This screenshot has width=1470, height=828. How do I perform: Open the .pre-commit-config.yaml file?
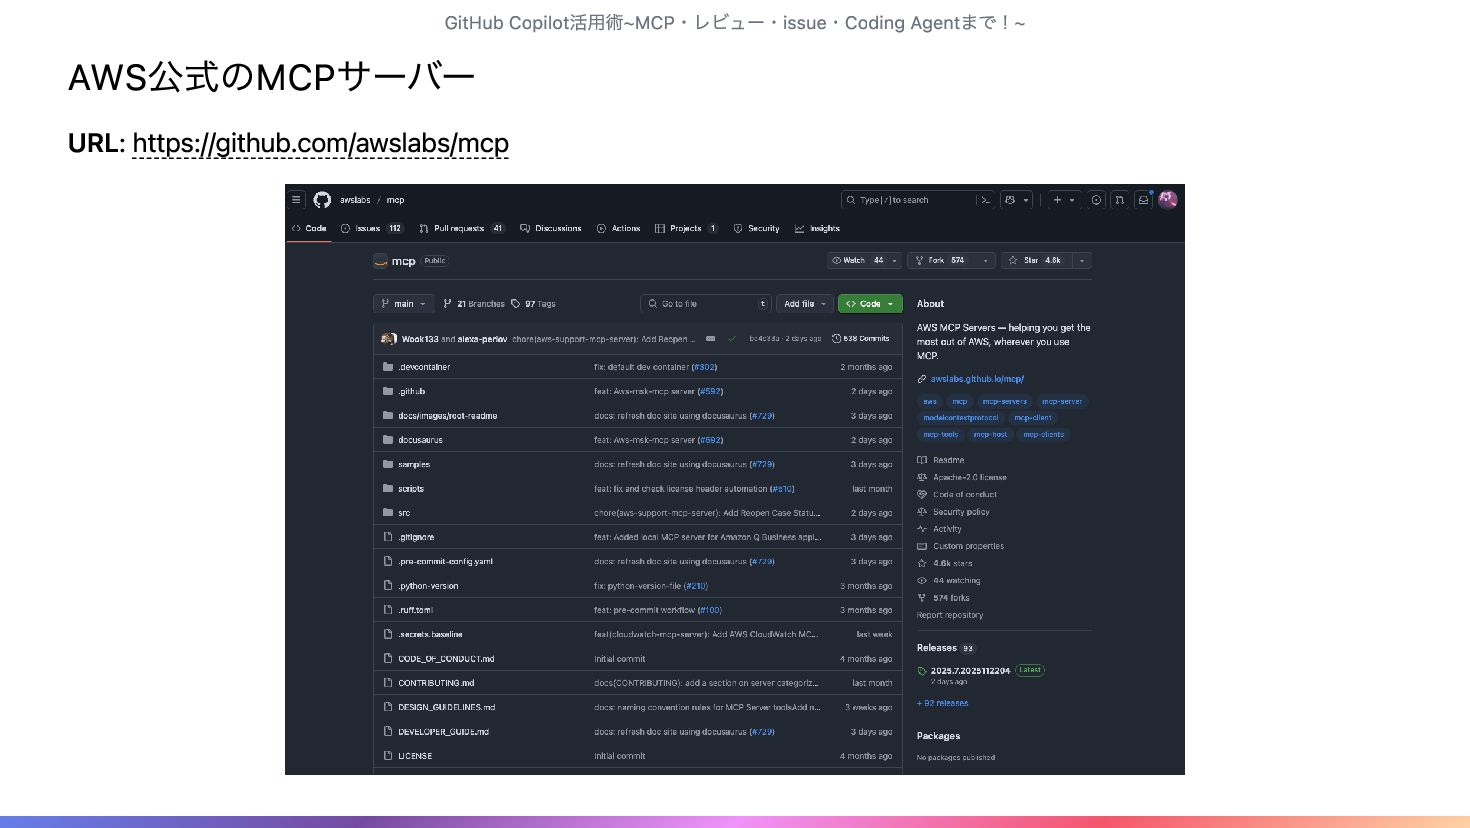tap(445, 562)
